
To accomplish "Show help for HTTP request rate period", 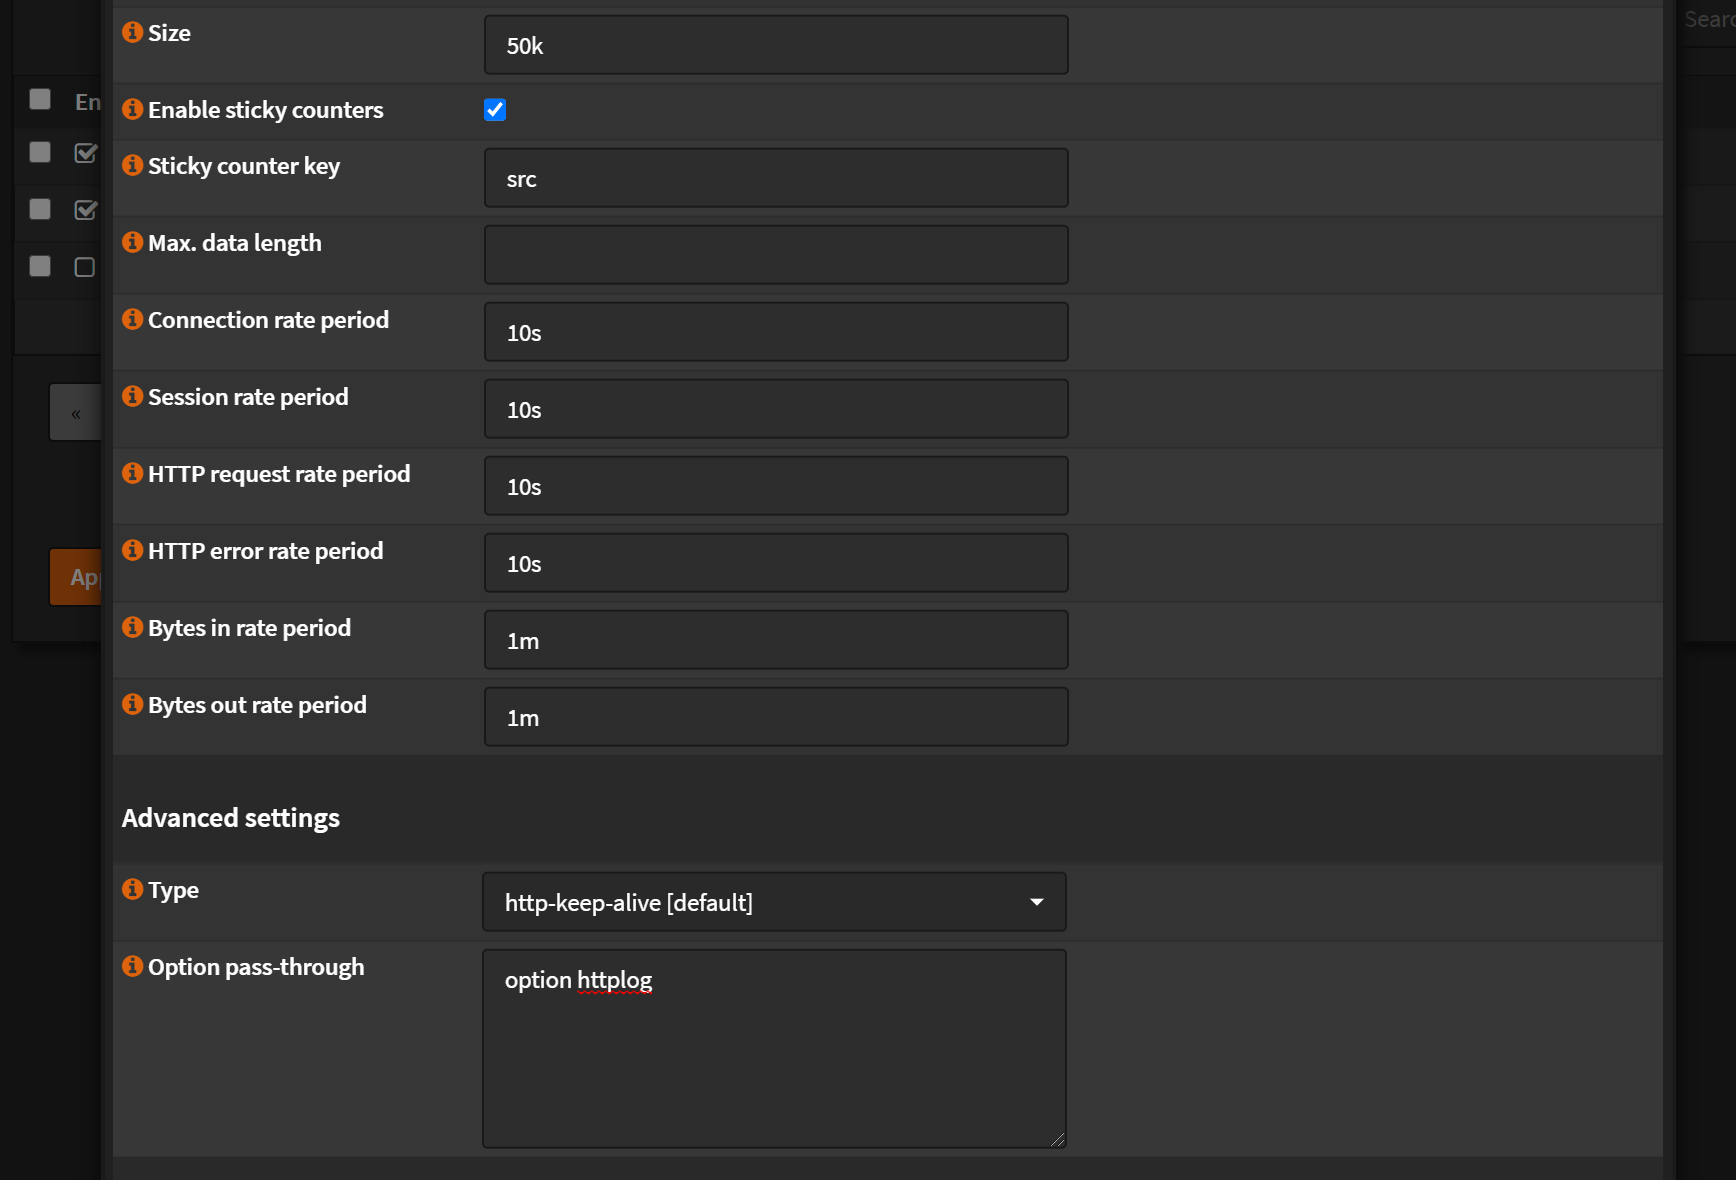I will click(x=132, y=473).
